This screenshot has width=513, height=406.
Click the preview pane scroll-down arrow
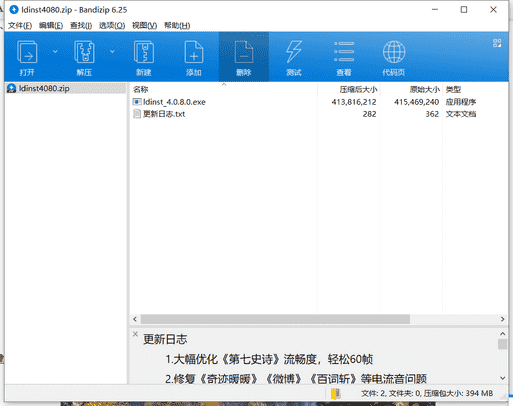pyautogui.click(x=503, y=378)
